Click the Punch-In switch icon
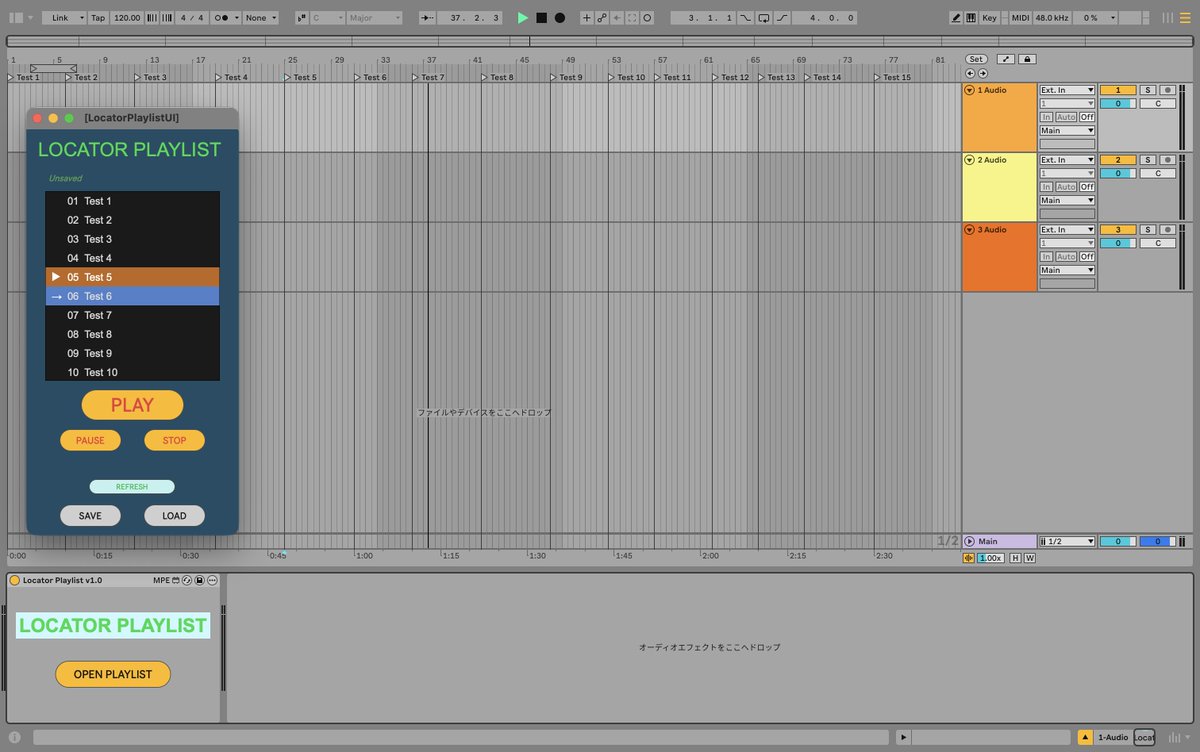The image size is (1200, 752). [746, 18]
